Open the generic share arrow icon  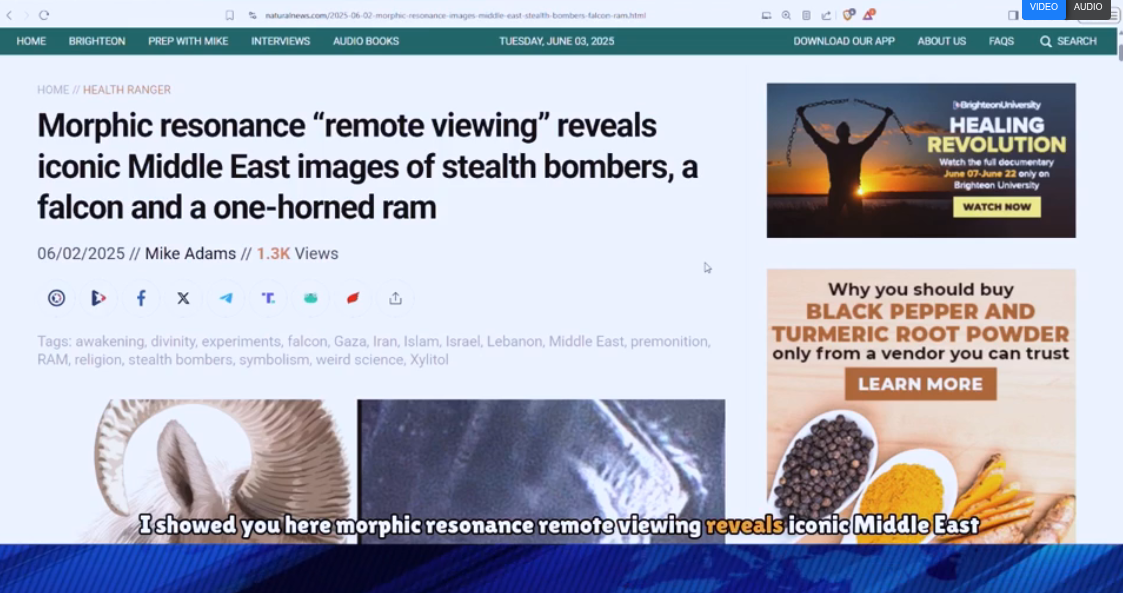click(396, 298)
